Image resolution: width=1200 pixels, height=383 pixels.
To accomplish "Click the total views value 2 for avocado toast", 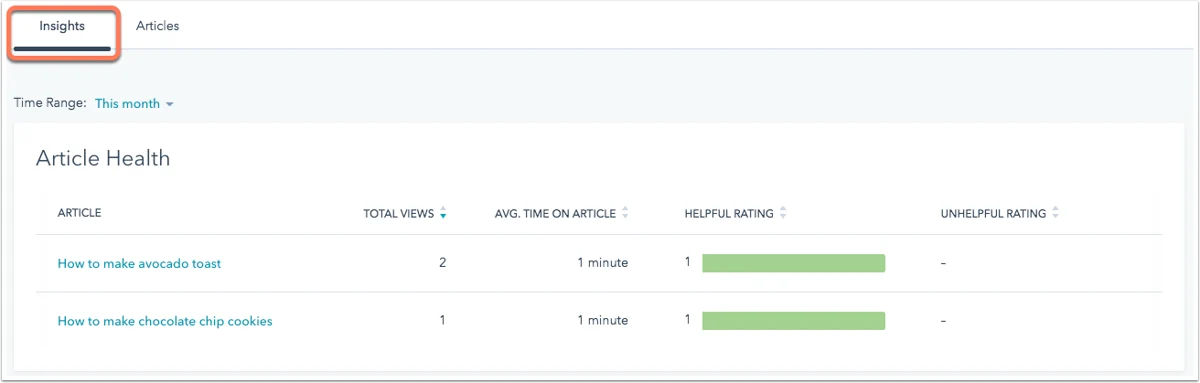I will pos(442,263).
